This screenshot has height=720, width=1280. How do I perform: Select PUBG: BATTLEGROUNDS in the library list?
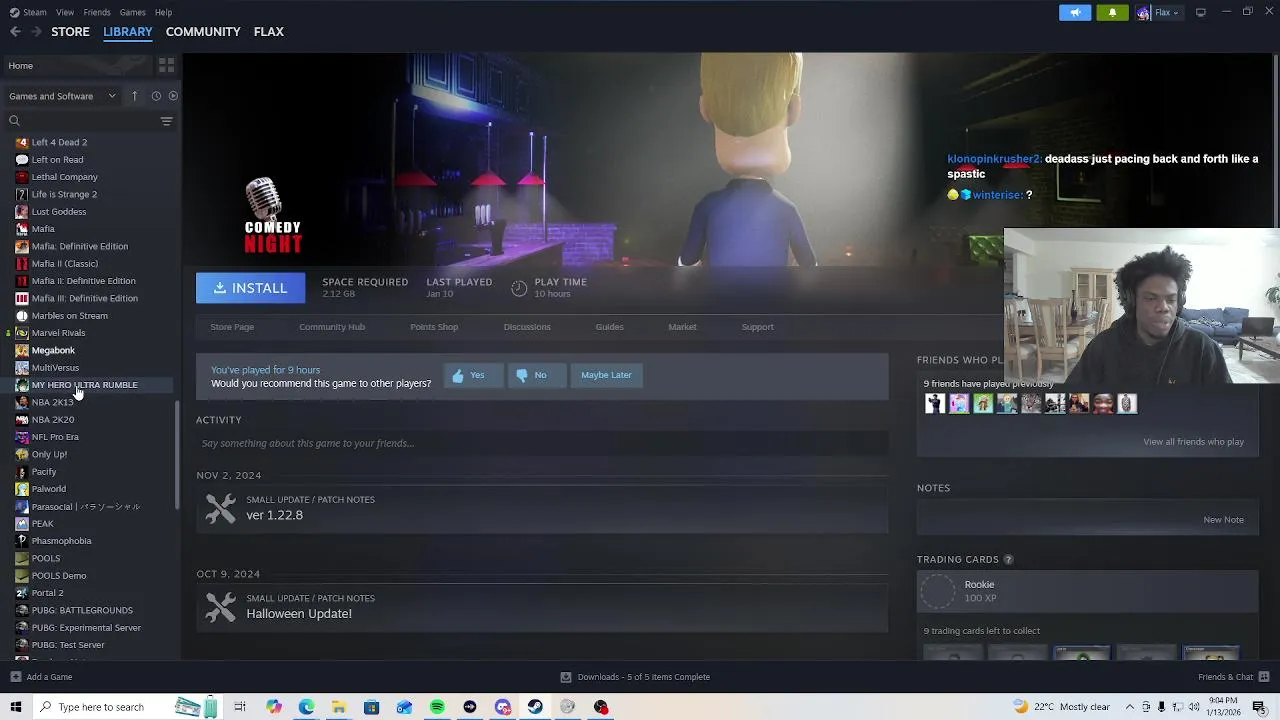82,610
